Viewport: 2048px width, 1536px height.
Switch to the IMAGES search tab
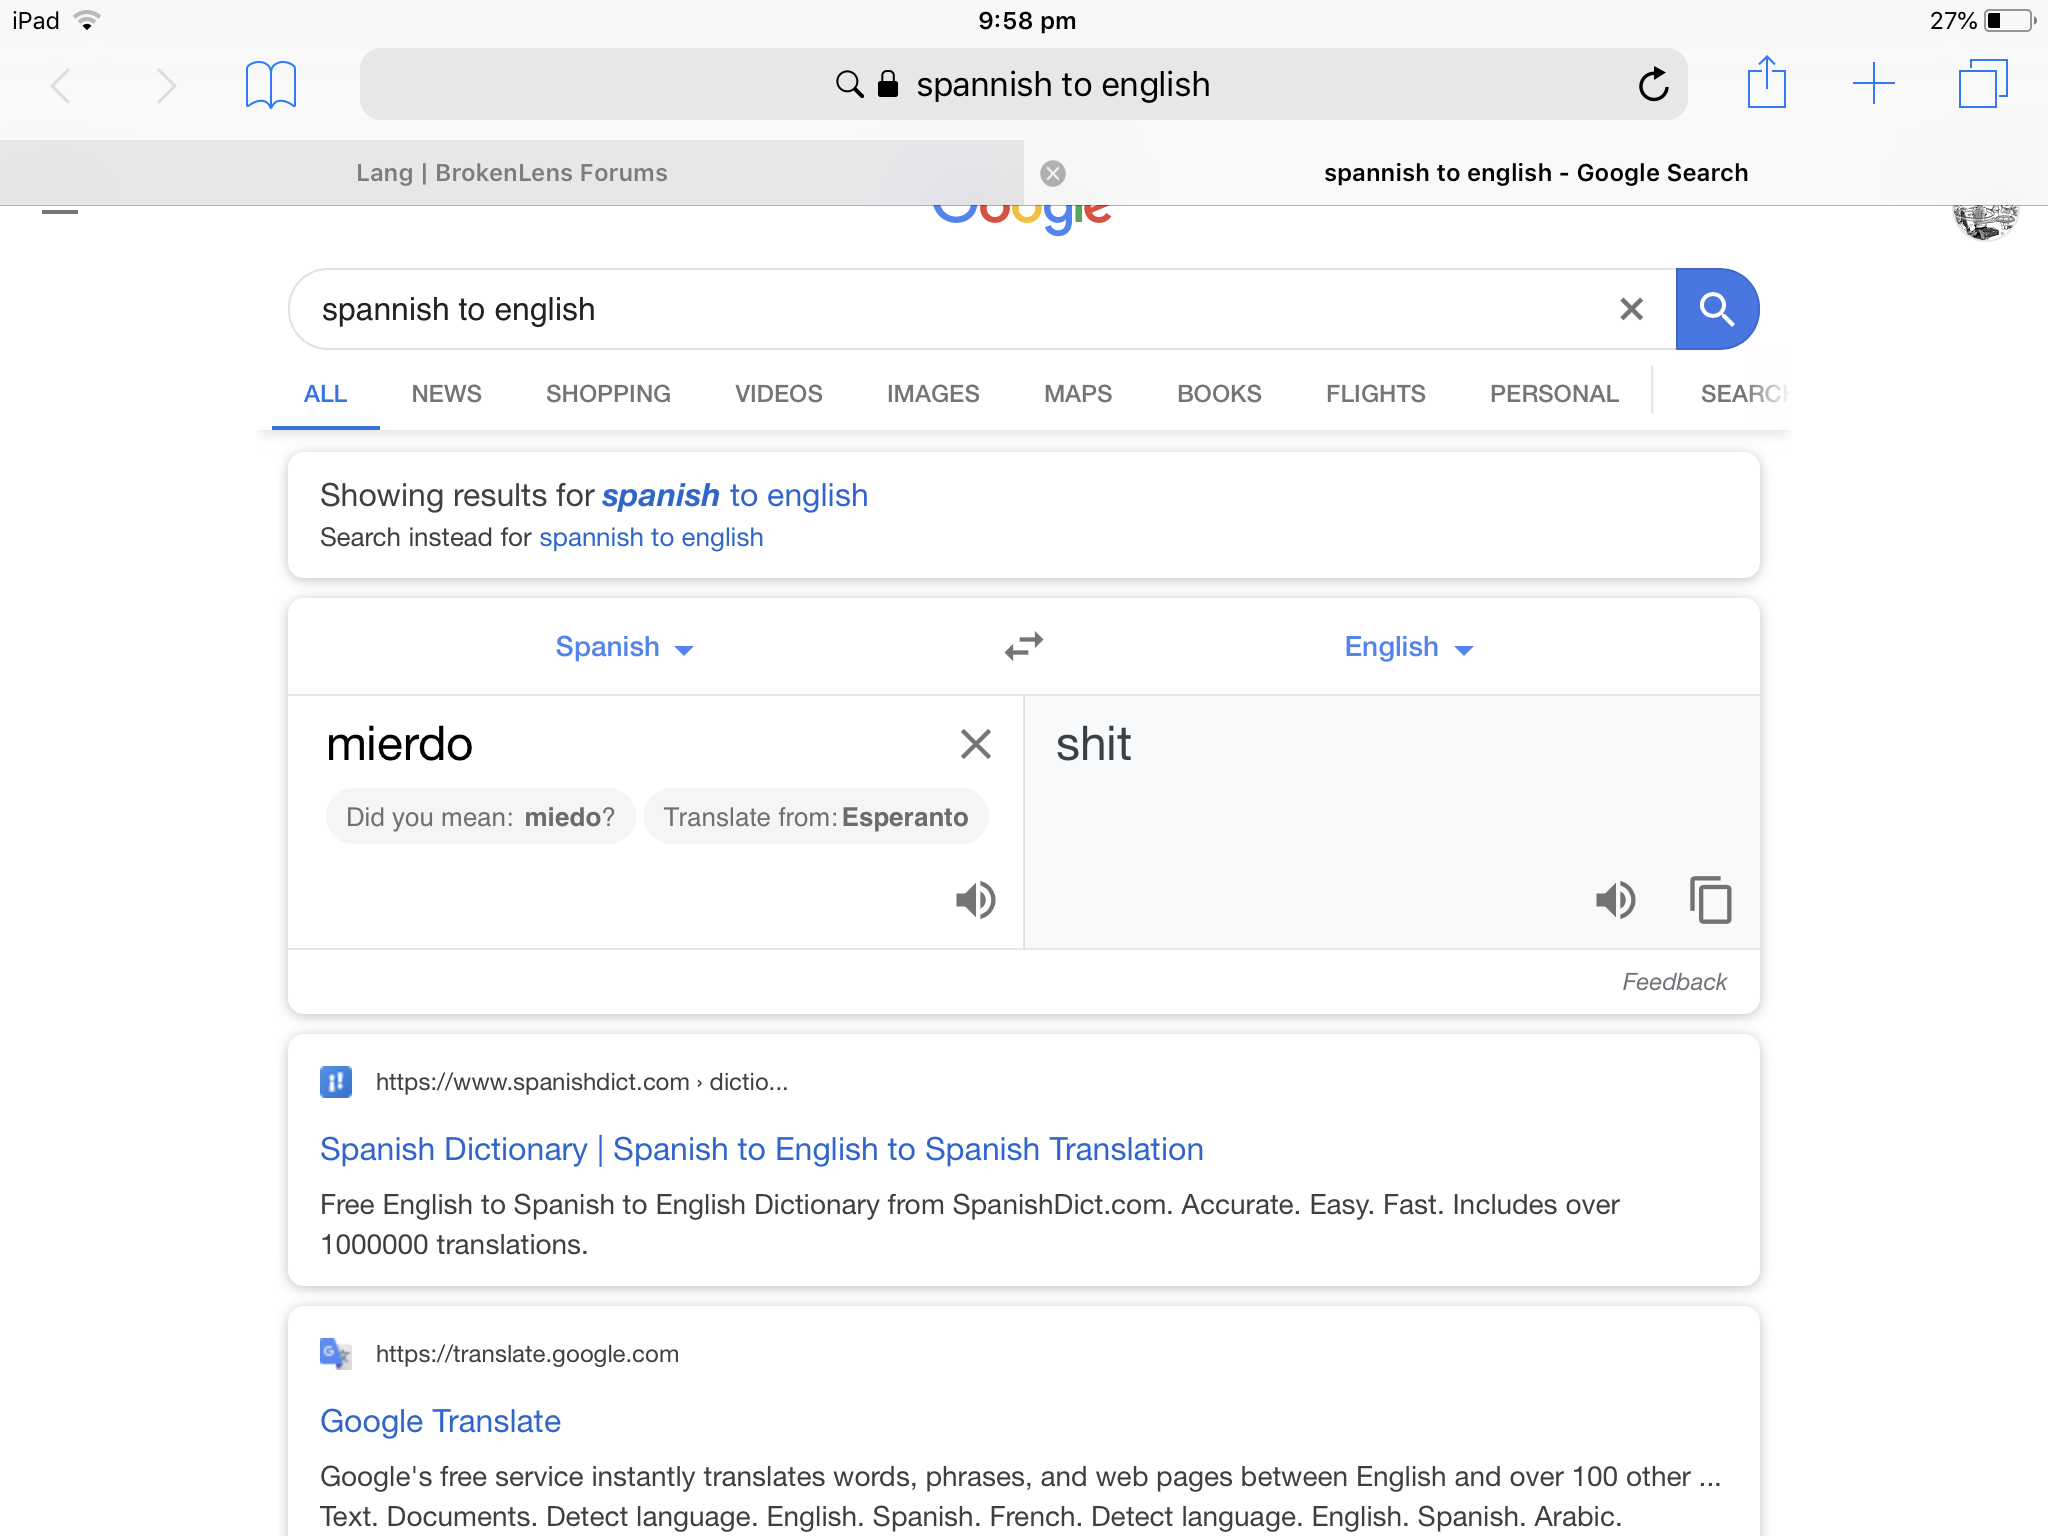933,394
